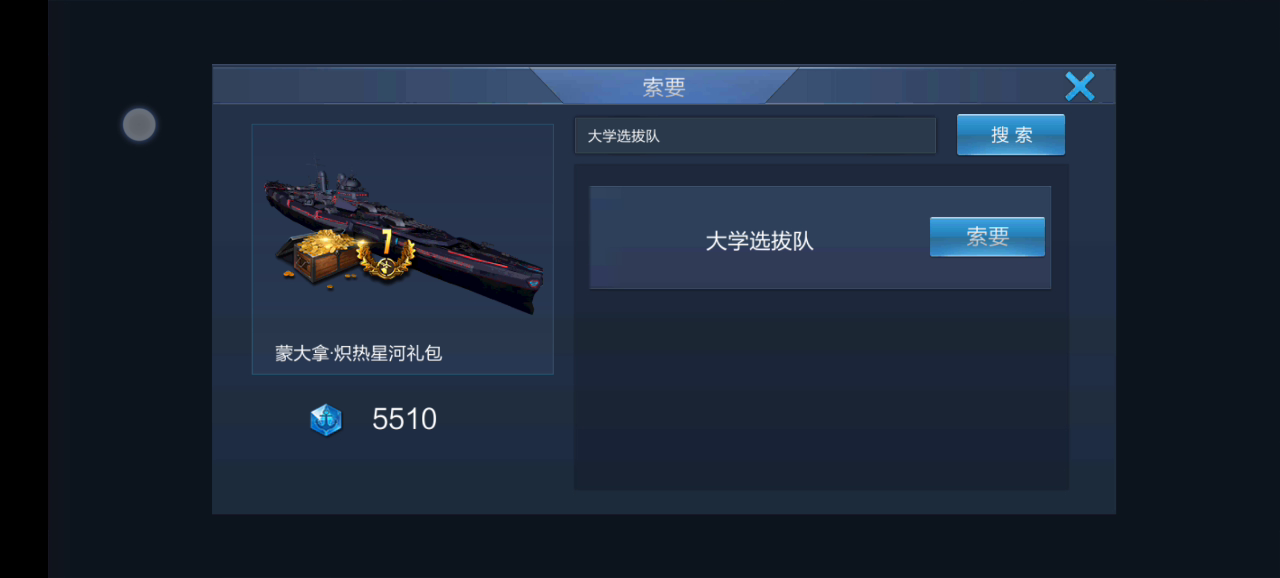Close the 索要 dialog with the X

coord(1079,87)
